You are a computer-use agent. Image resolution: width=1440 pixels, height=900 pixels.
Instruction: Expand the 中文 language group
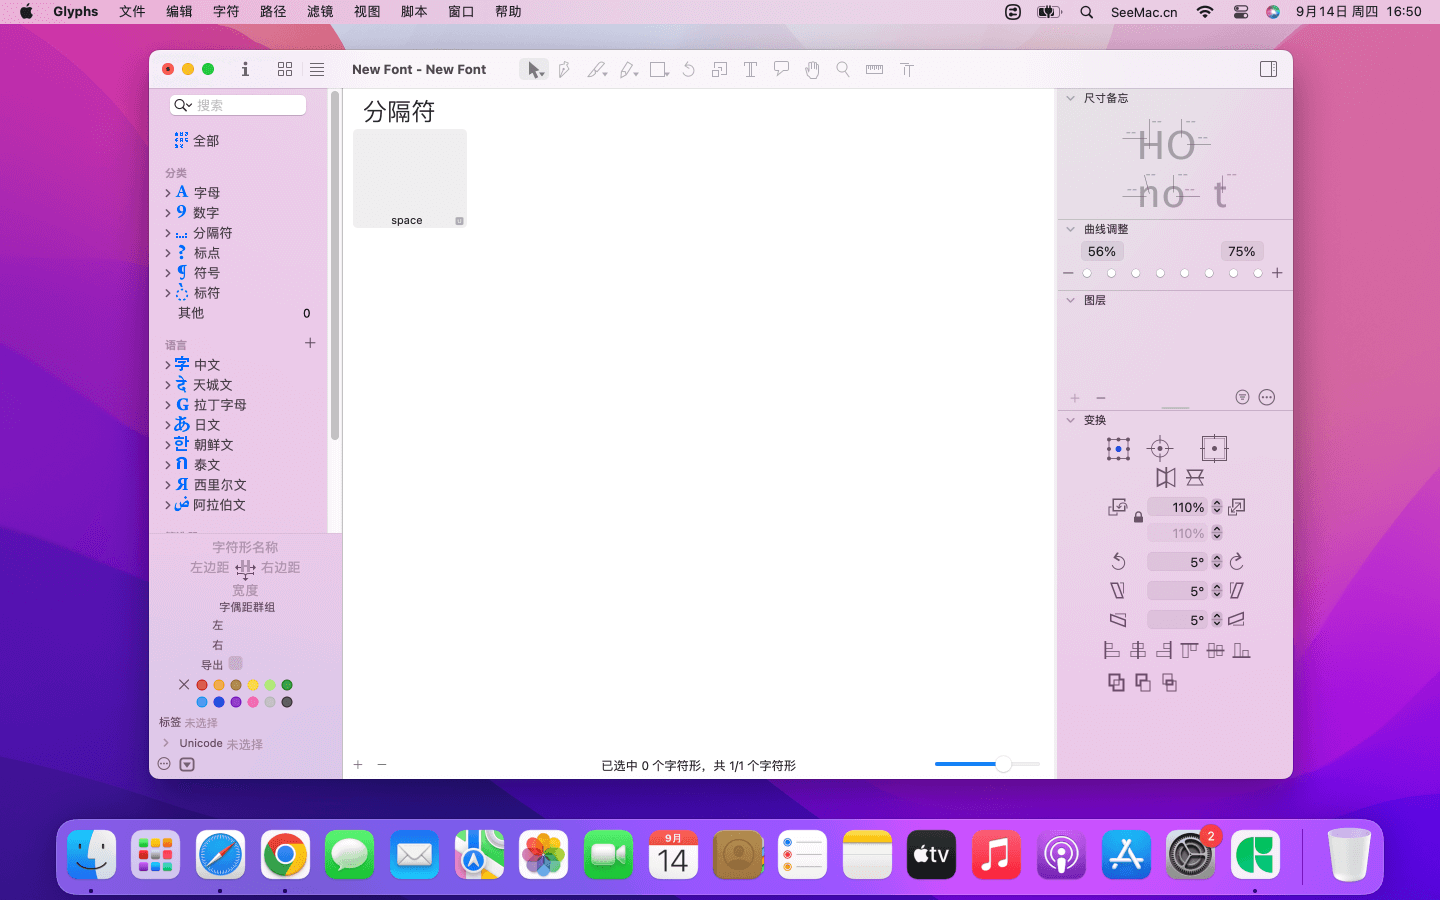pyautogui.click(x=168, y=365)
